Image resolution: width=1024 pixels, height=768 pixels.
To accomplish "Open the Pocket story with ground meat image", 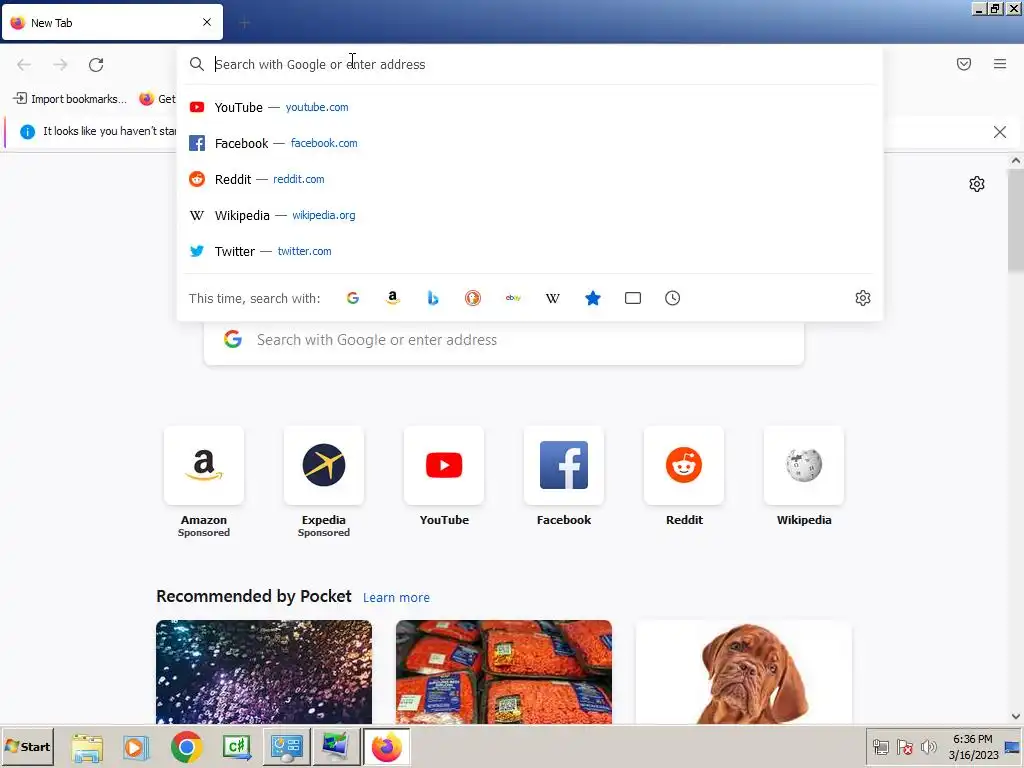I will (504, 672).
